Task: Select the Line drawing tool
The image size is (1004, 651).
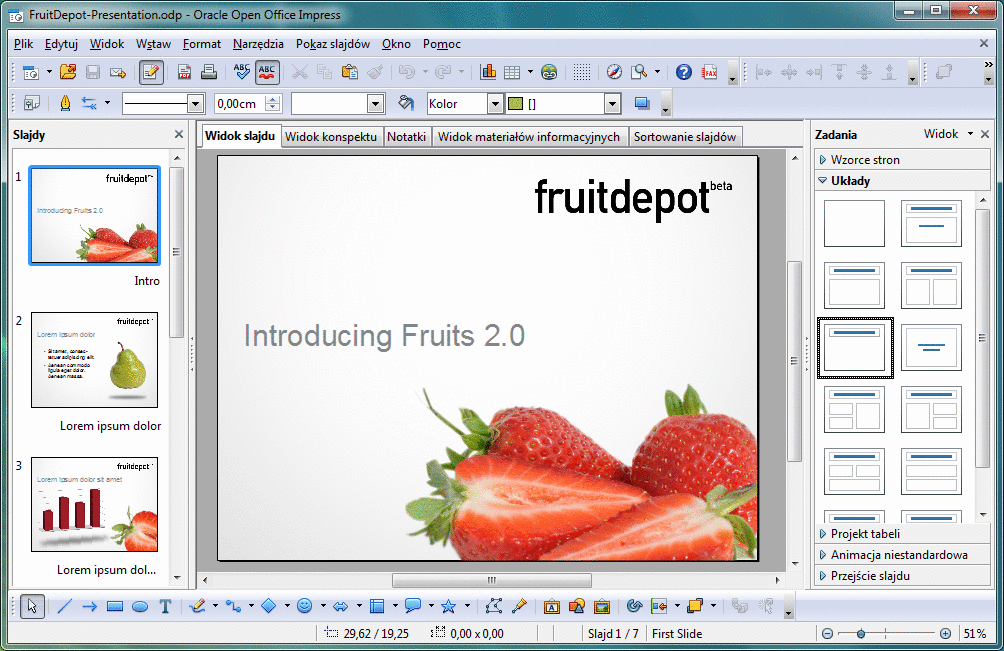Action: point(65,606)
